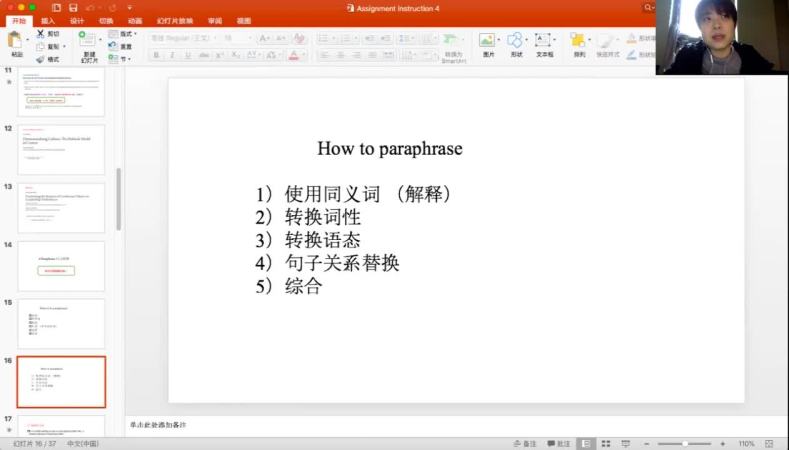The height and width of the screenshot is (450, 789).
Task: Click the Shape Outline pen icon
Action: pos(632,54)
